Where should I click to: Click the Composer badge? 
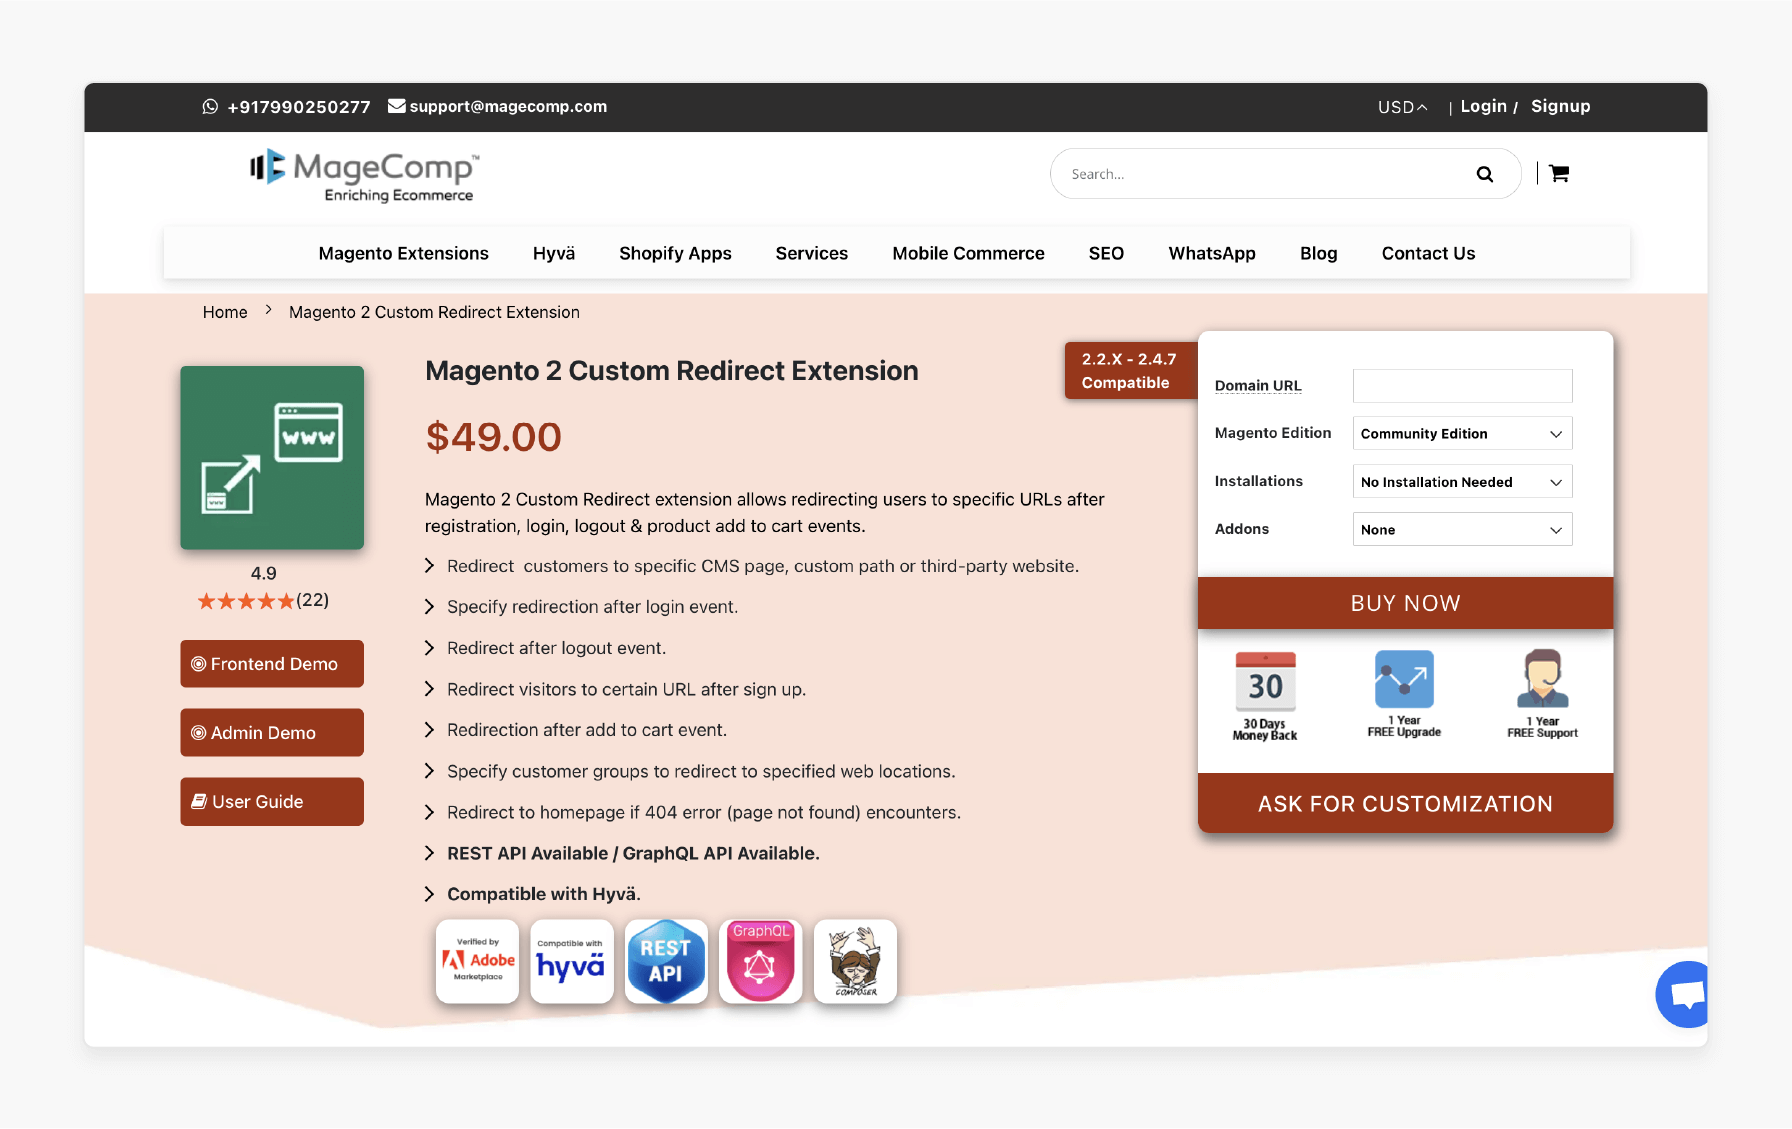pos(855,961)
